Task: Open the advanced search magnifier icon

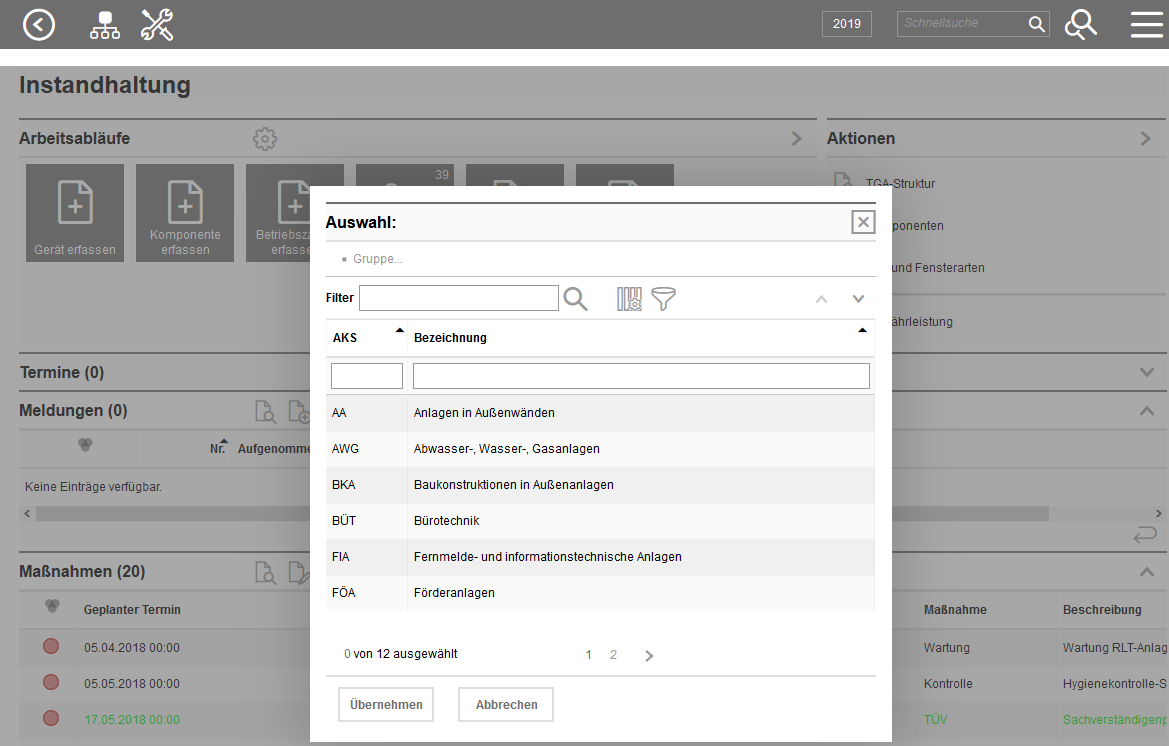Action: pos(1080,25)
